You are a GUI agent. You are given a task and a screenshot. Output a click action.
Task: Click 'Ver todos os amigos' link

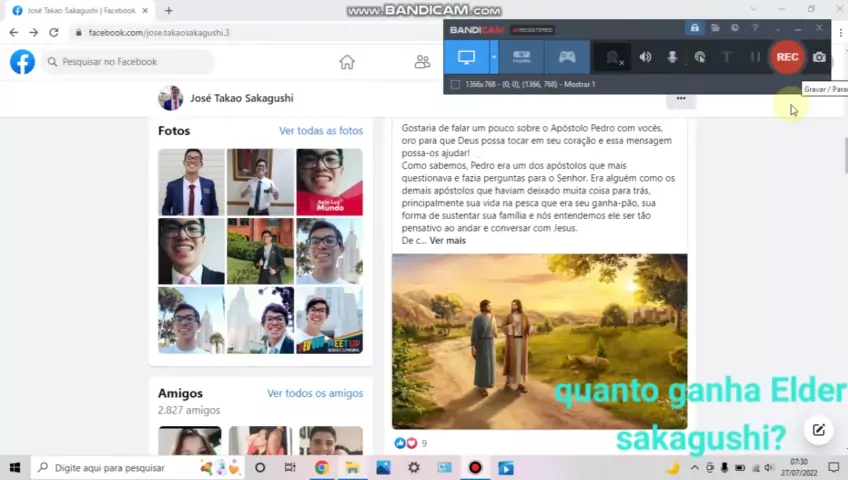coord(314,394)
